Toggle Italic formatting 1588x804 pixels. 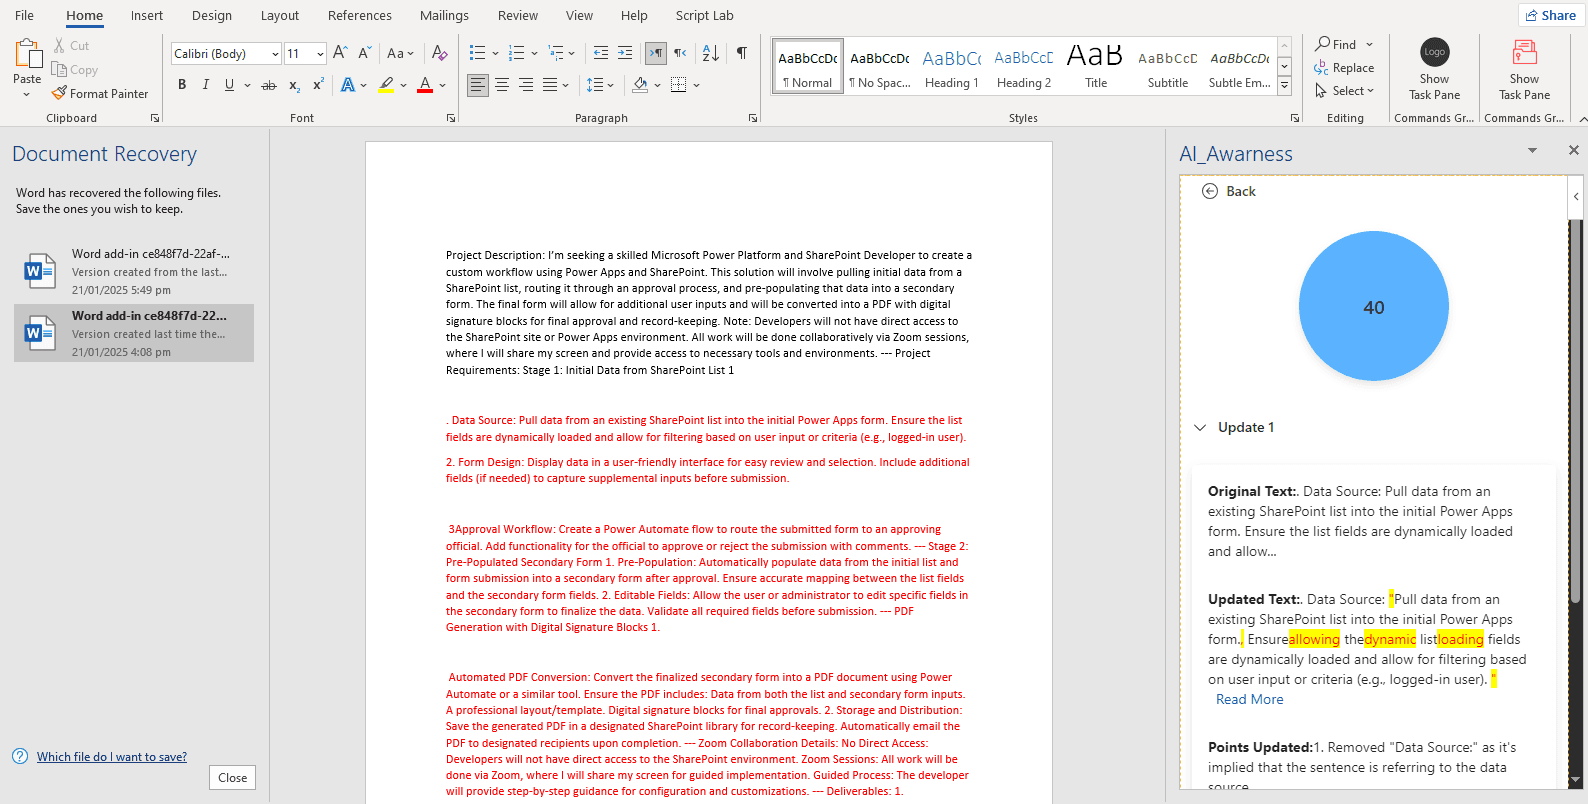[206, 85]
